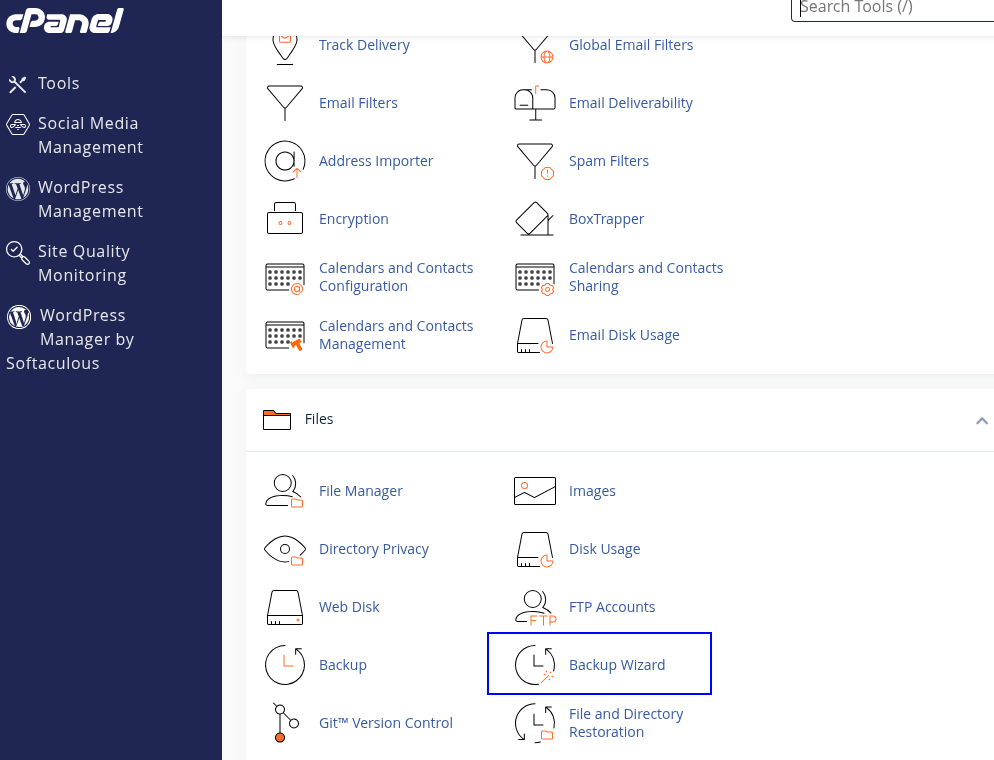
Task: Open the Backup link
Action: (x=342, y=665)
